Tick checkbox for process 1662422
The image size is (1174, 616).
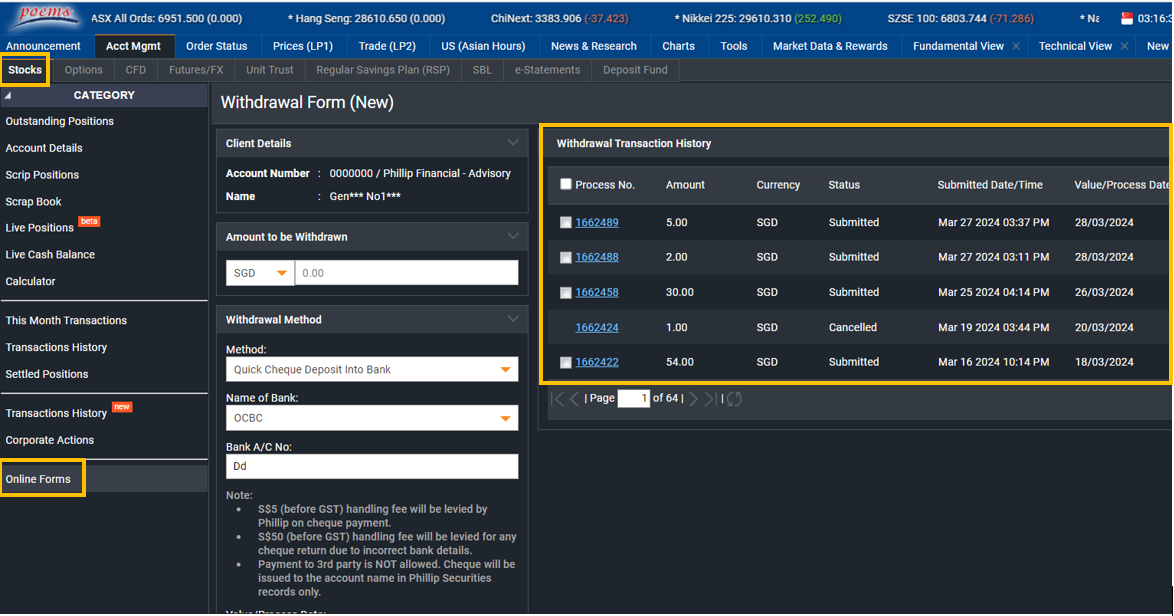tap(566, 362)
